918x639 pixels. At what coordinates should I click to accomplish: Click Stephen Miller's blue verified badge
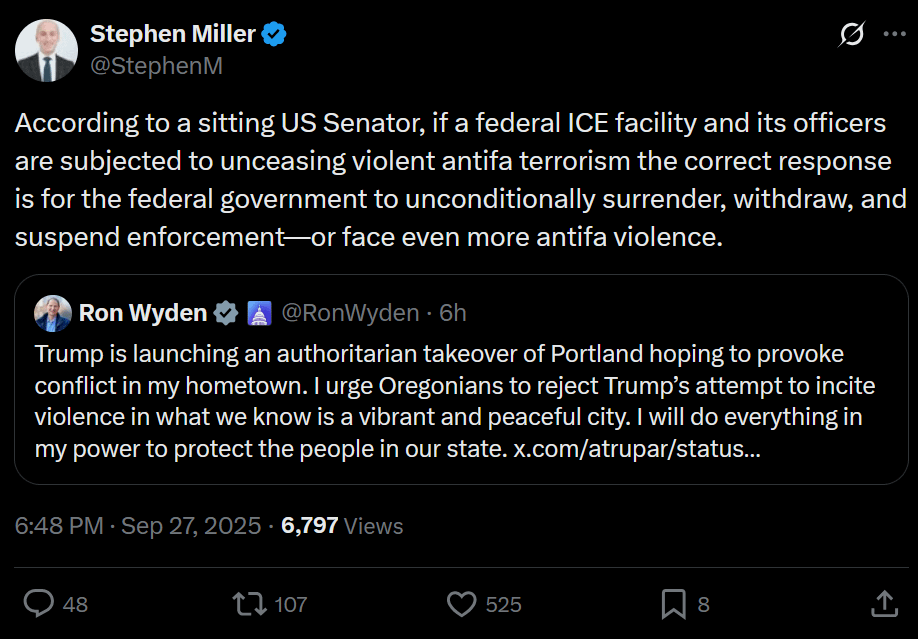(275, 34)
